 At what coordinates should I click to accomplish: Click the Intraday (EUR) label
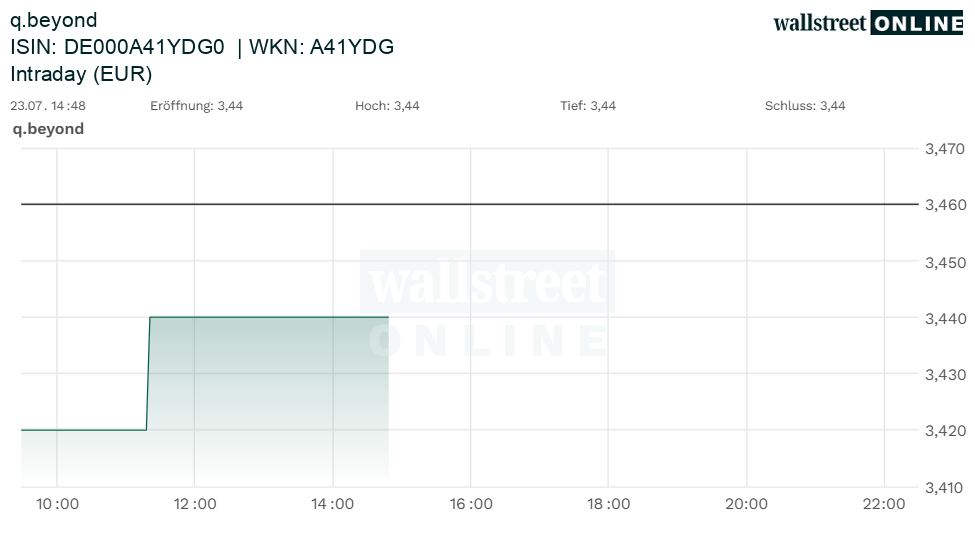(x=81, y=74)
